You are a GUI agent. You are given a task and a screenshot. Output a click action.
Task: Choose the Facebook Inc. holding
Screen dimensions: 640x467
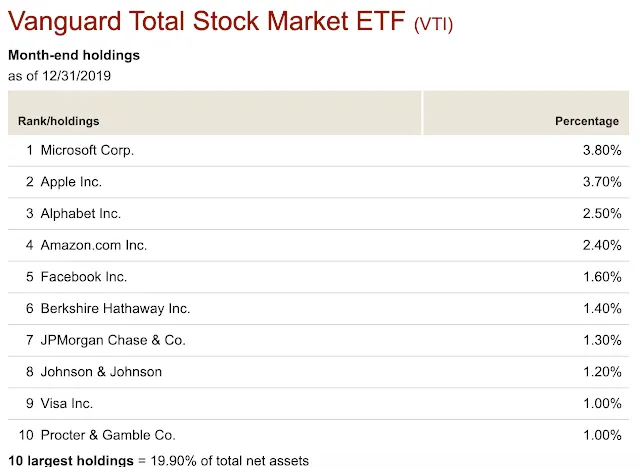pyautogui.click(x=84, y=277)
